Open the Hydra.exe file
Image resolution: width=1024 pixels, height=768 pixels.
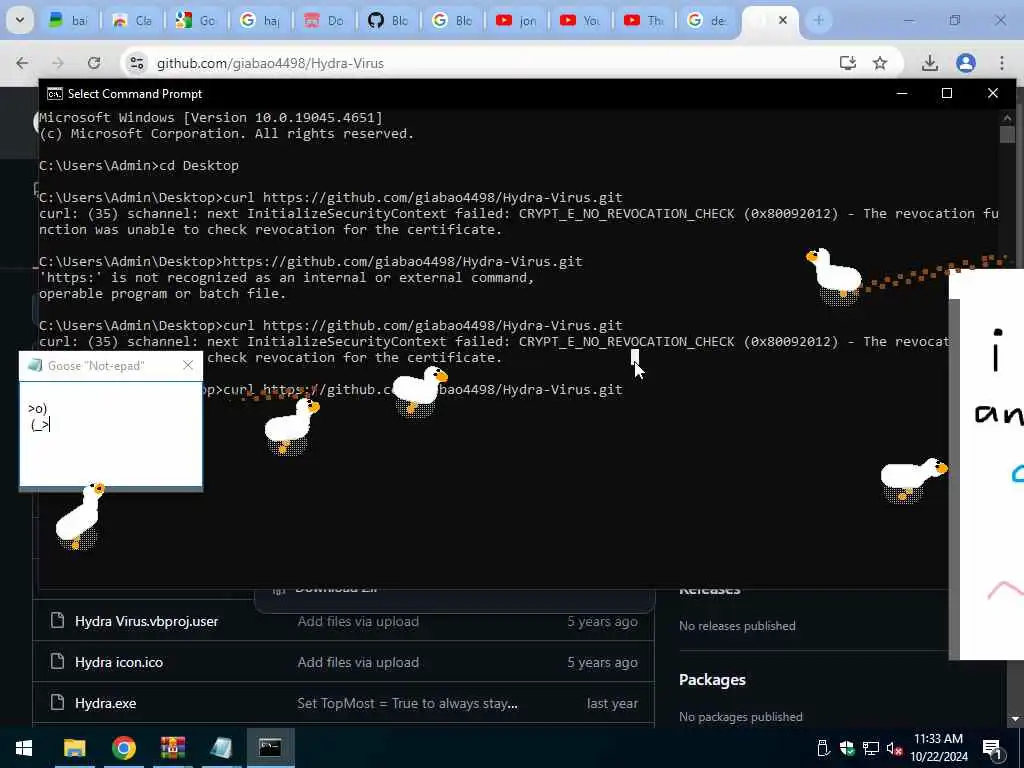click(x=105, y=703)
